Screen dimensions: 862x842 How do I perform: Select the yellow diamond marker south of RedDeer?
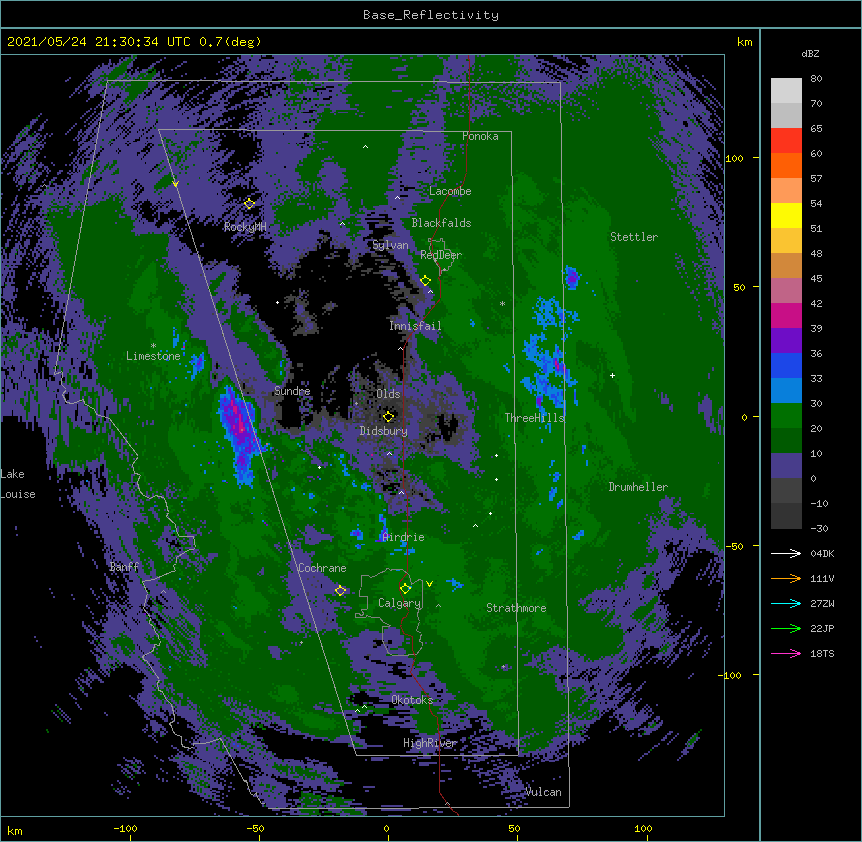(x=426, y=281)
